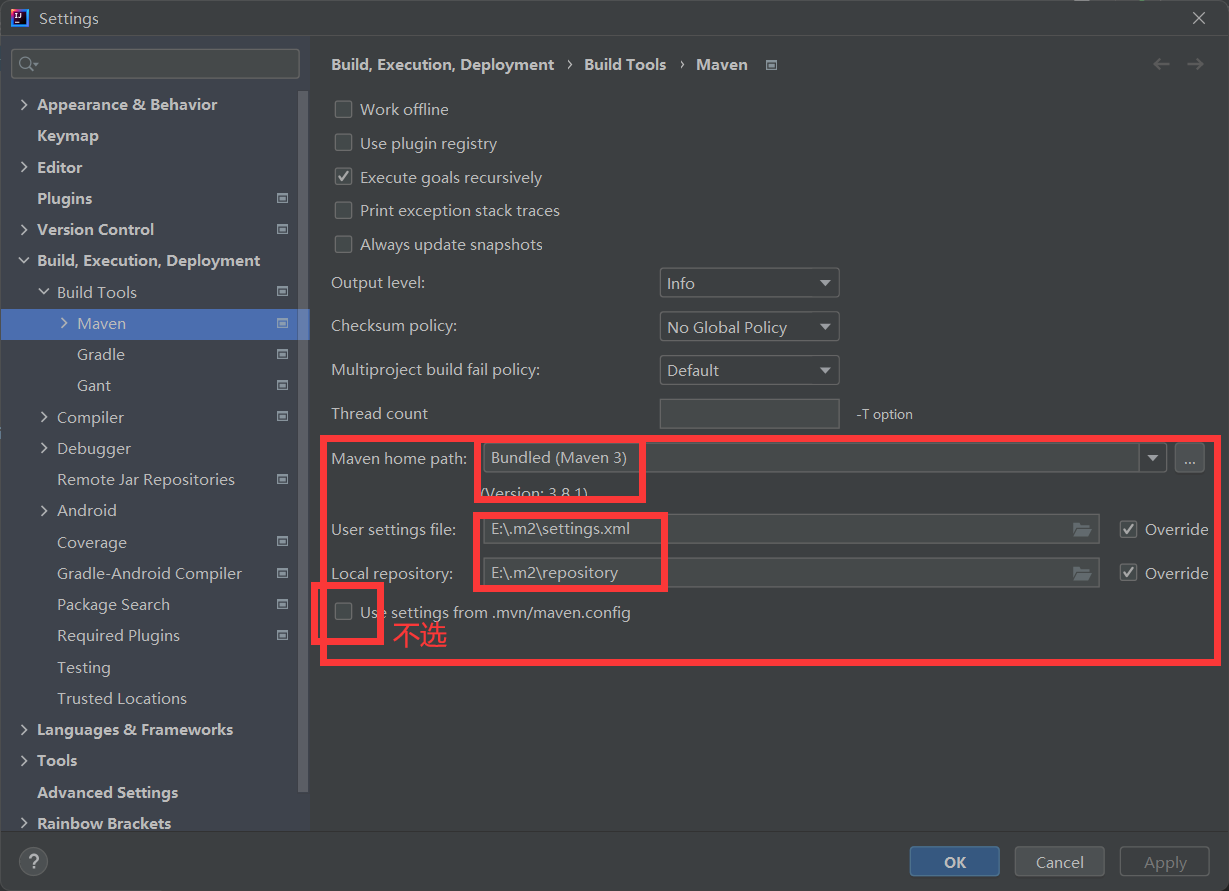
Task: Expand the Debugger node
Action: coord(44,448)
